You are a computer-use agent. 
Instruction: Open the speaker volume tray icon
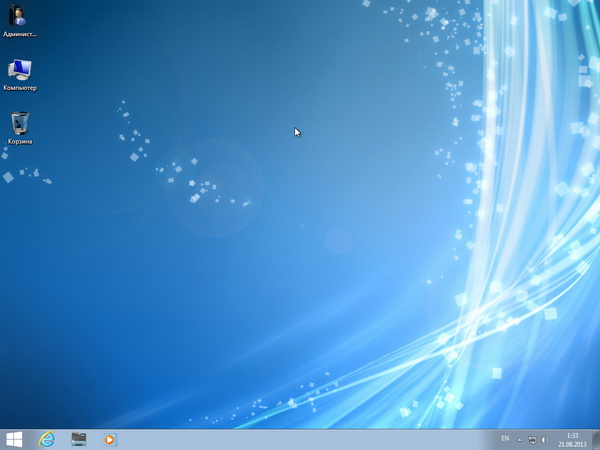click(x=545, y=440)
